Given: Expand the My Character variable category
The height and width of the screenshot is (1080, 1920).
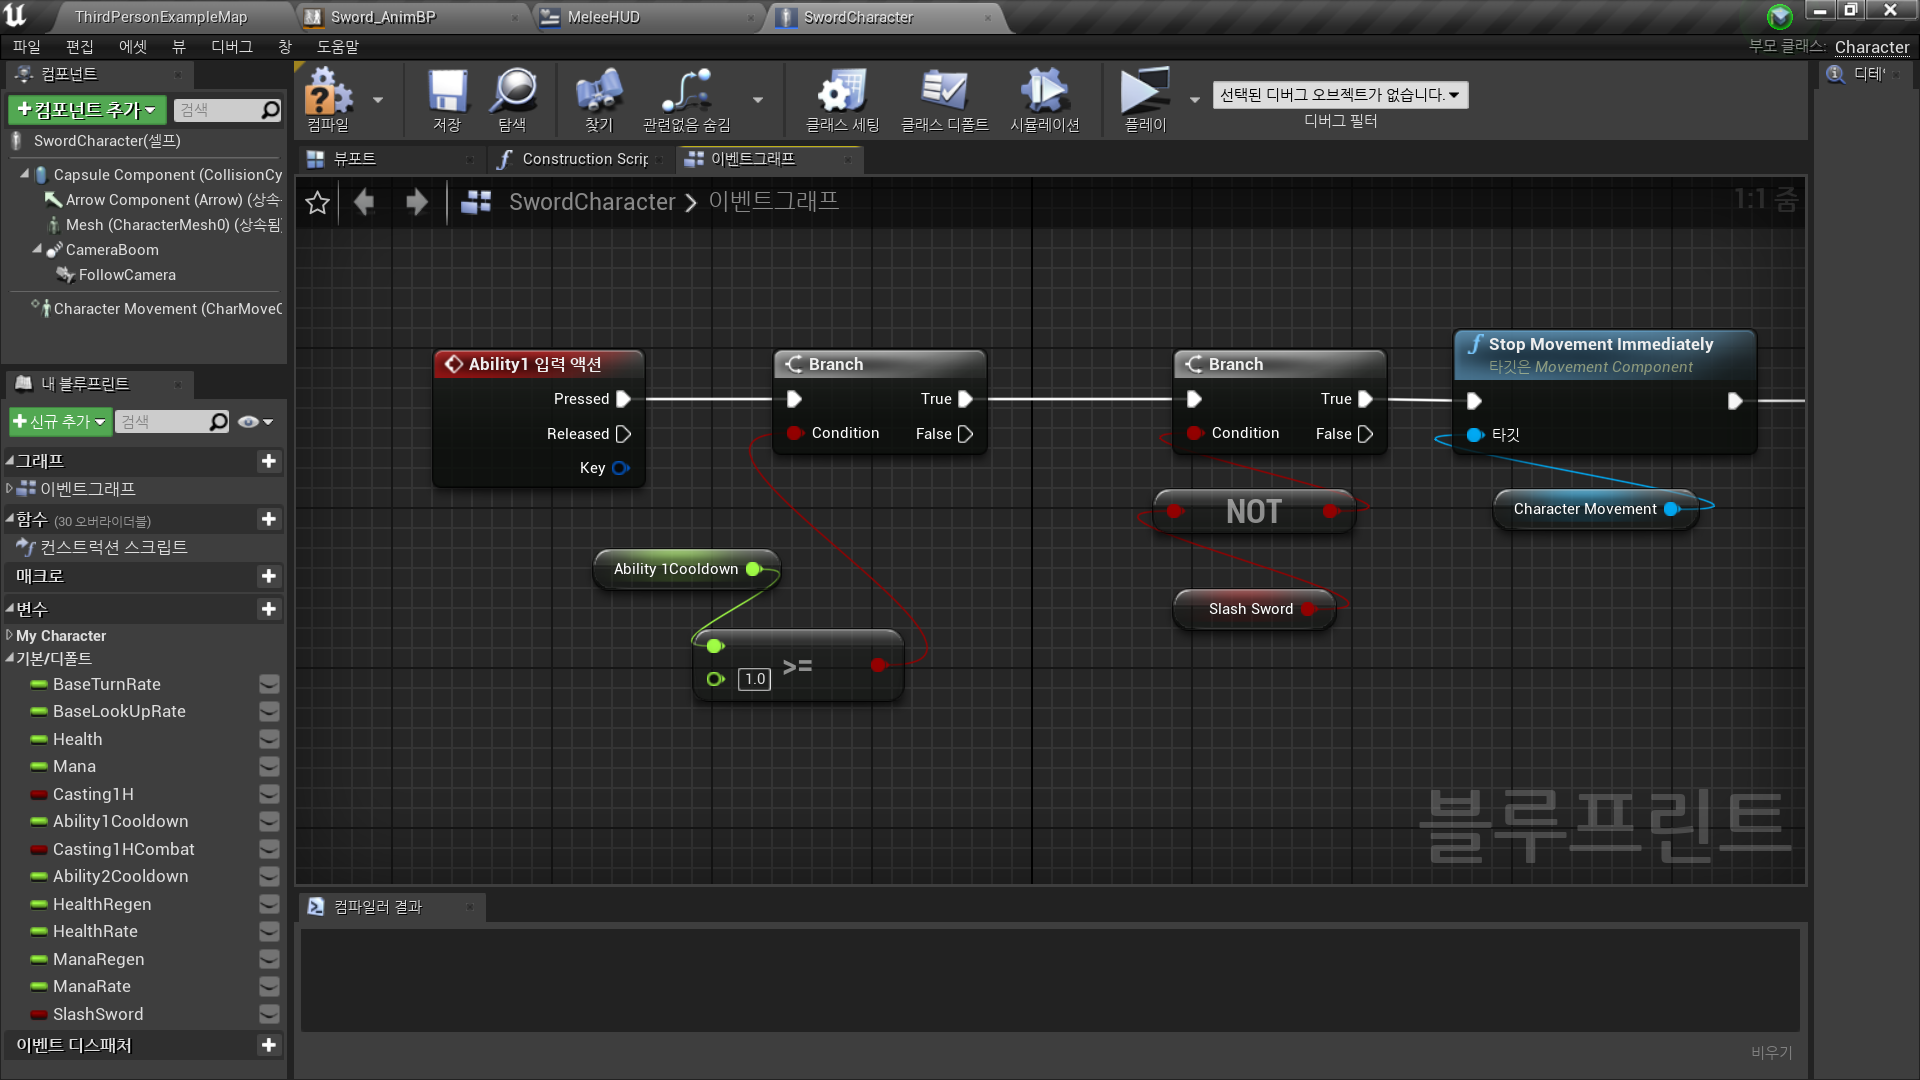Looking at the screenshot, I should [x=8, y=635].
